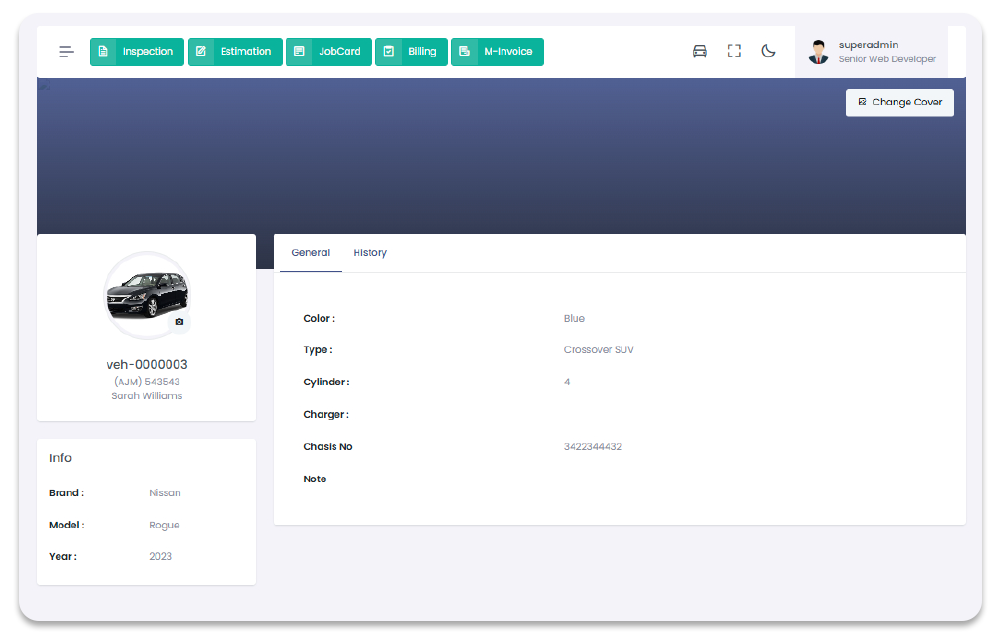The height and width of the screenshot is (633, 1000).
Task: Open the Billing section
Action: pos(411,52)
